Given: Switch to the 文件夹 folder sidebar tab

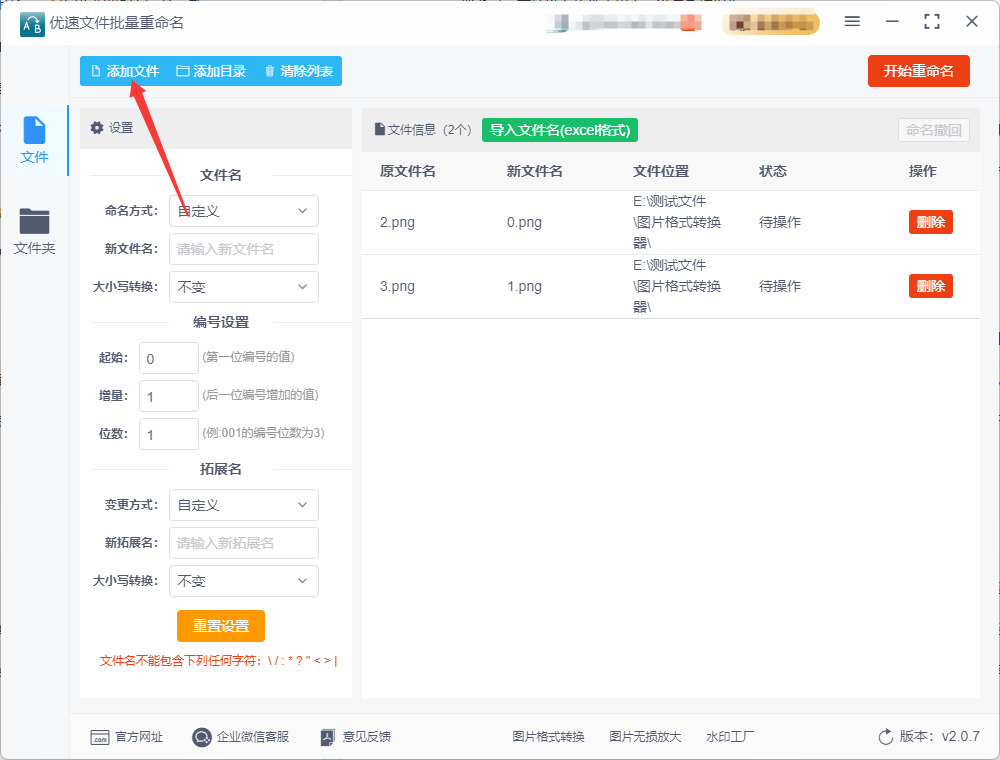Looking at the screenshot, I should [x=34, y=231].
